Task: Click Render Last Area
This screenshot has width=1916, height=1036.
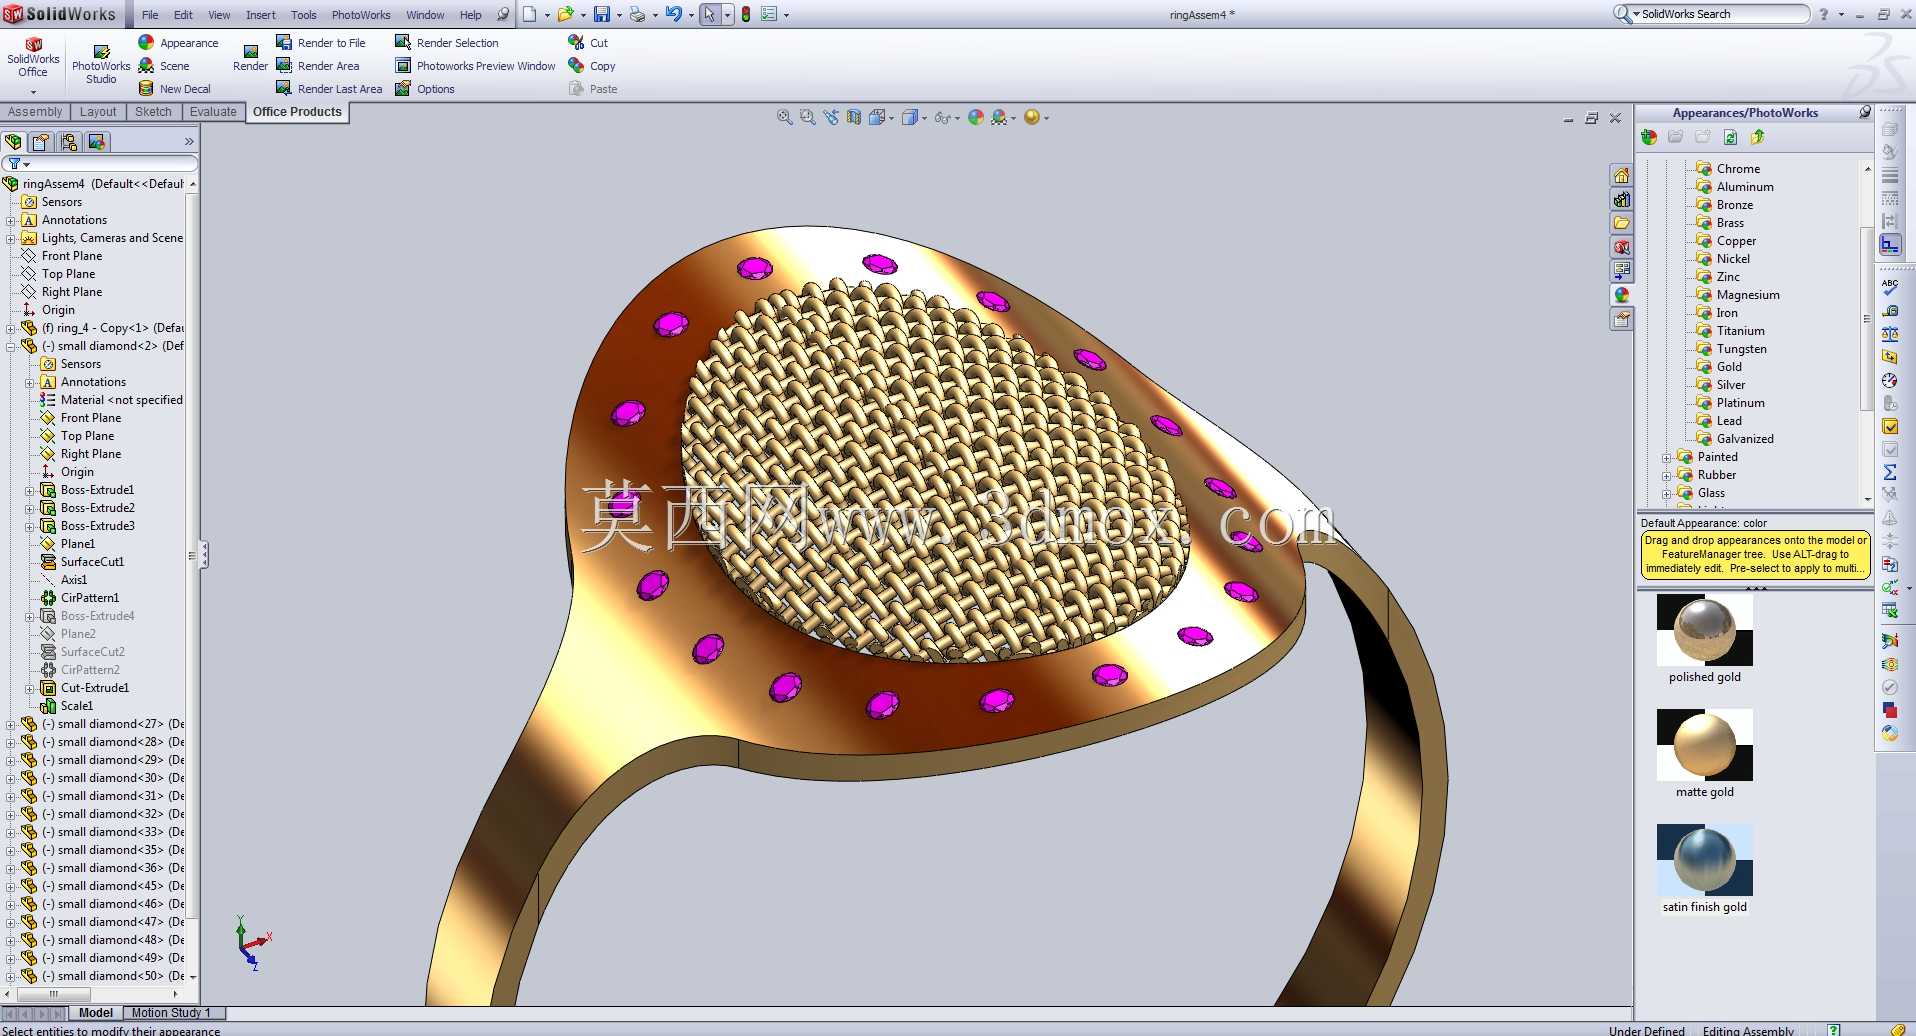Action: pyautogui.click(x=329, y=89)
